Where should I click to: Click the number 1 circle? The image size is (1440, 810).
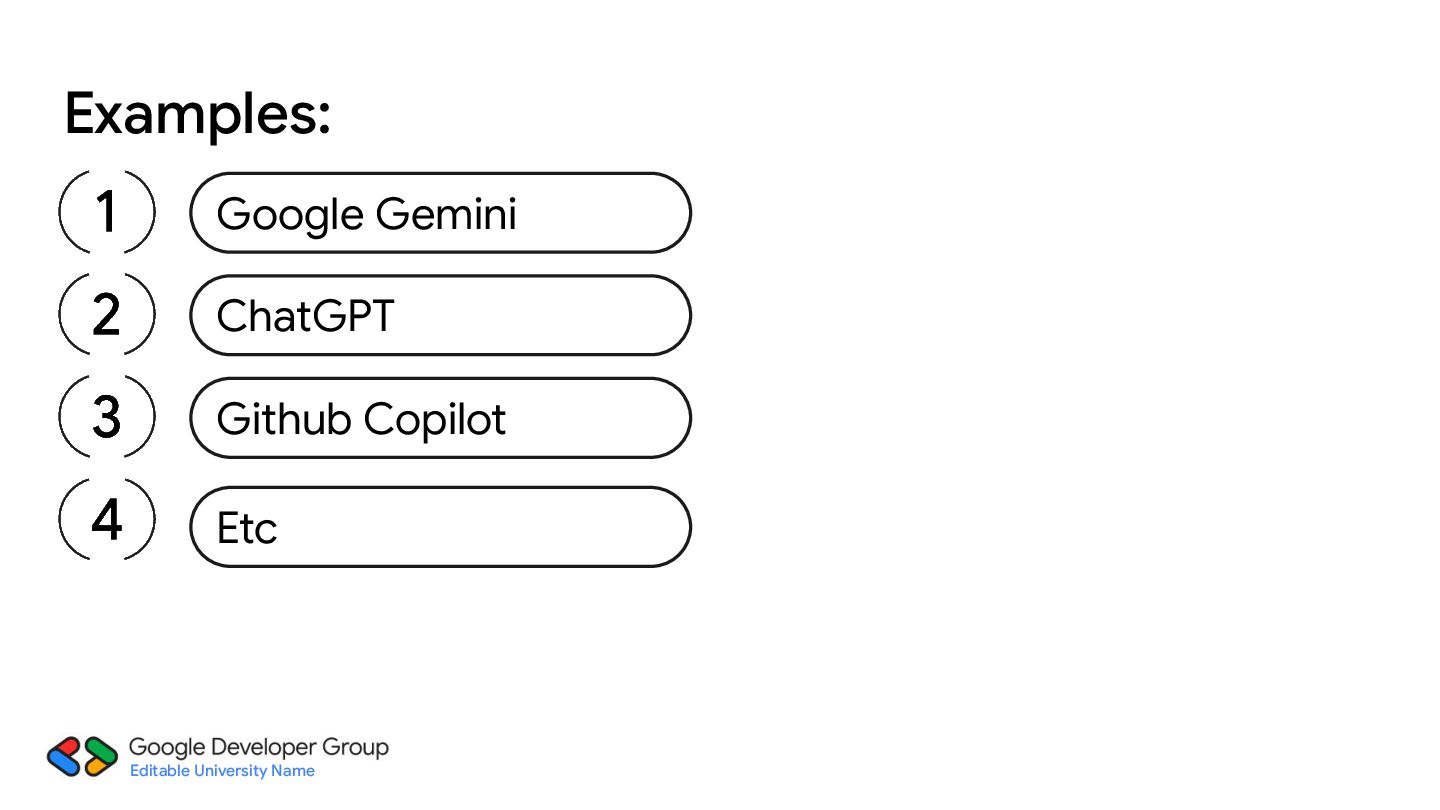[x=107, y=212]
